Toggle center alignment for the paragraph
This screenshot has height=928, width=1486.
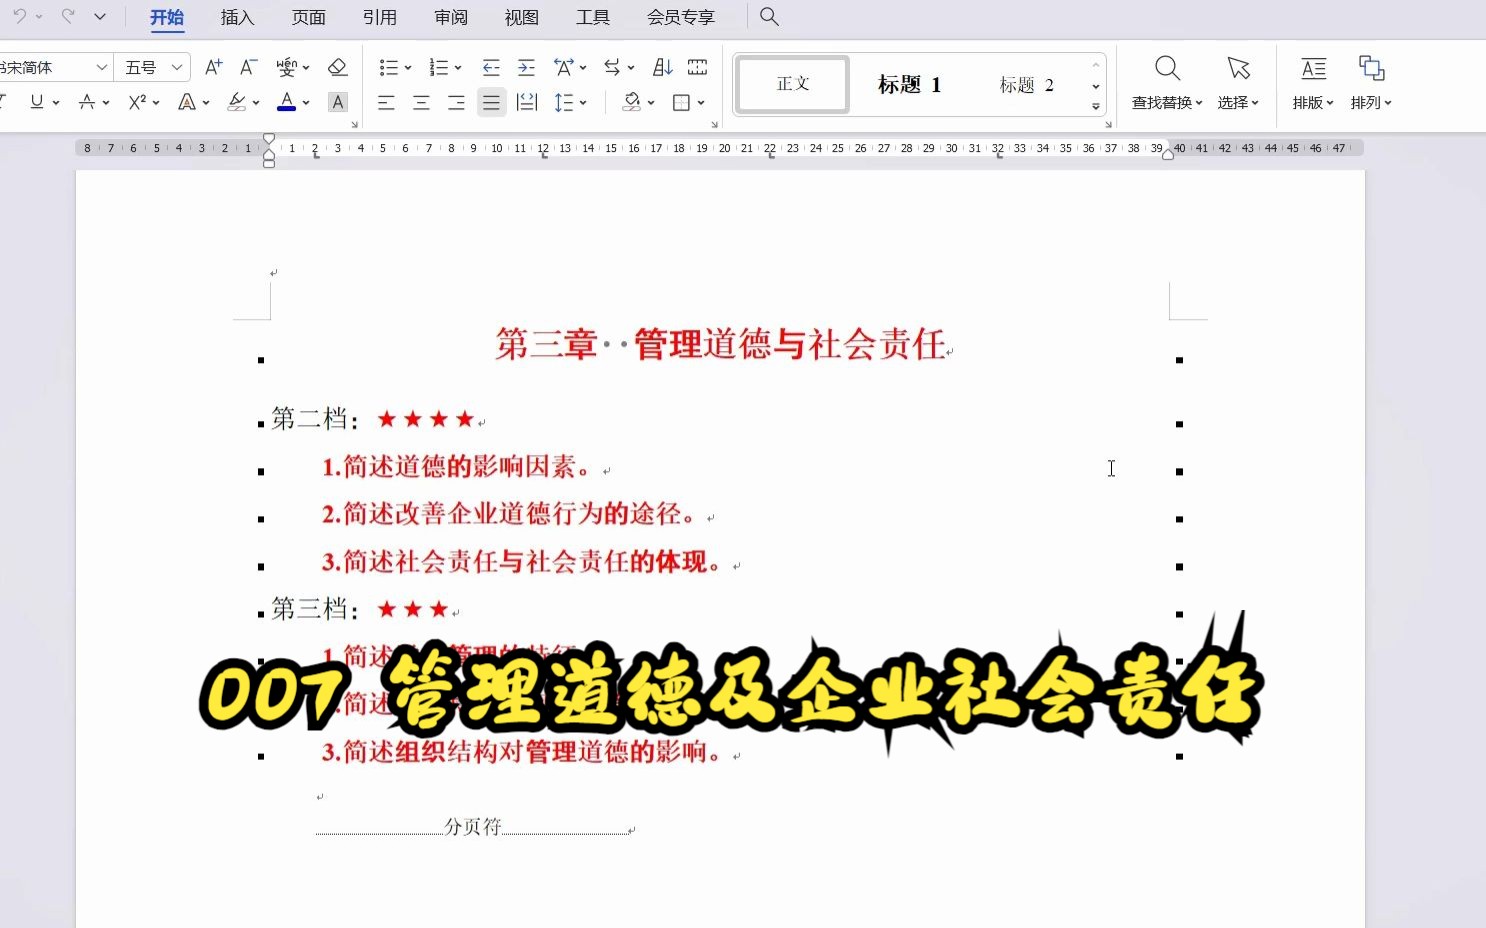(x=420, y=101)
